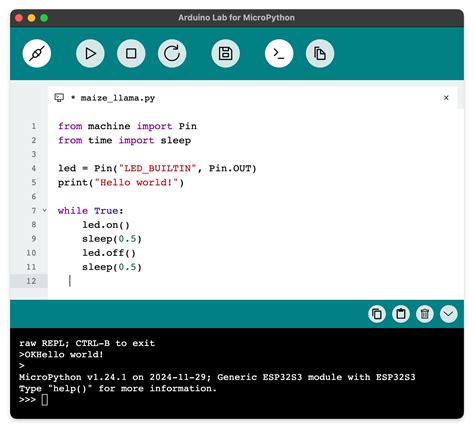The image size is (474, 428).
Task: Click the Connect/Disconnect board icon
Action: pyautogui.click(x=37, y=53)
